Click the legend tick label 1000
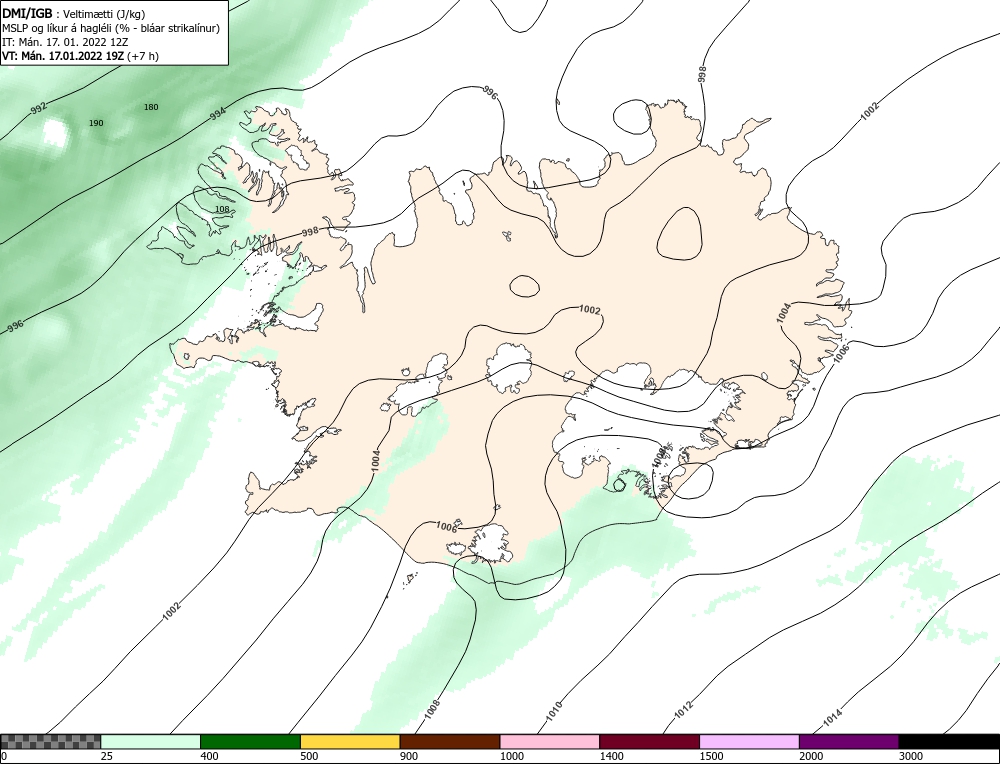This screenshot has width=1000, height=764. coord(511,756)
